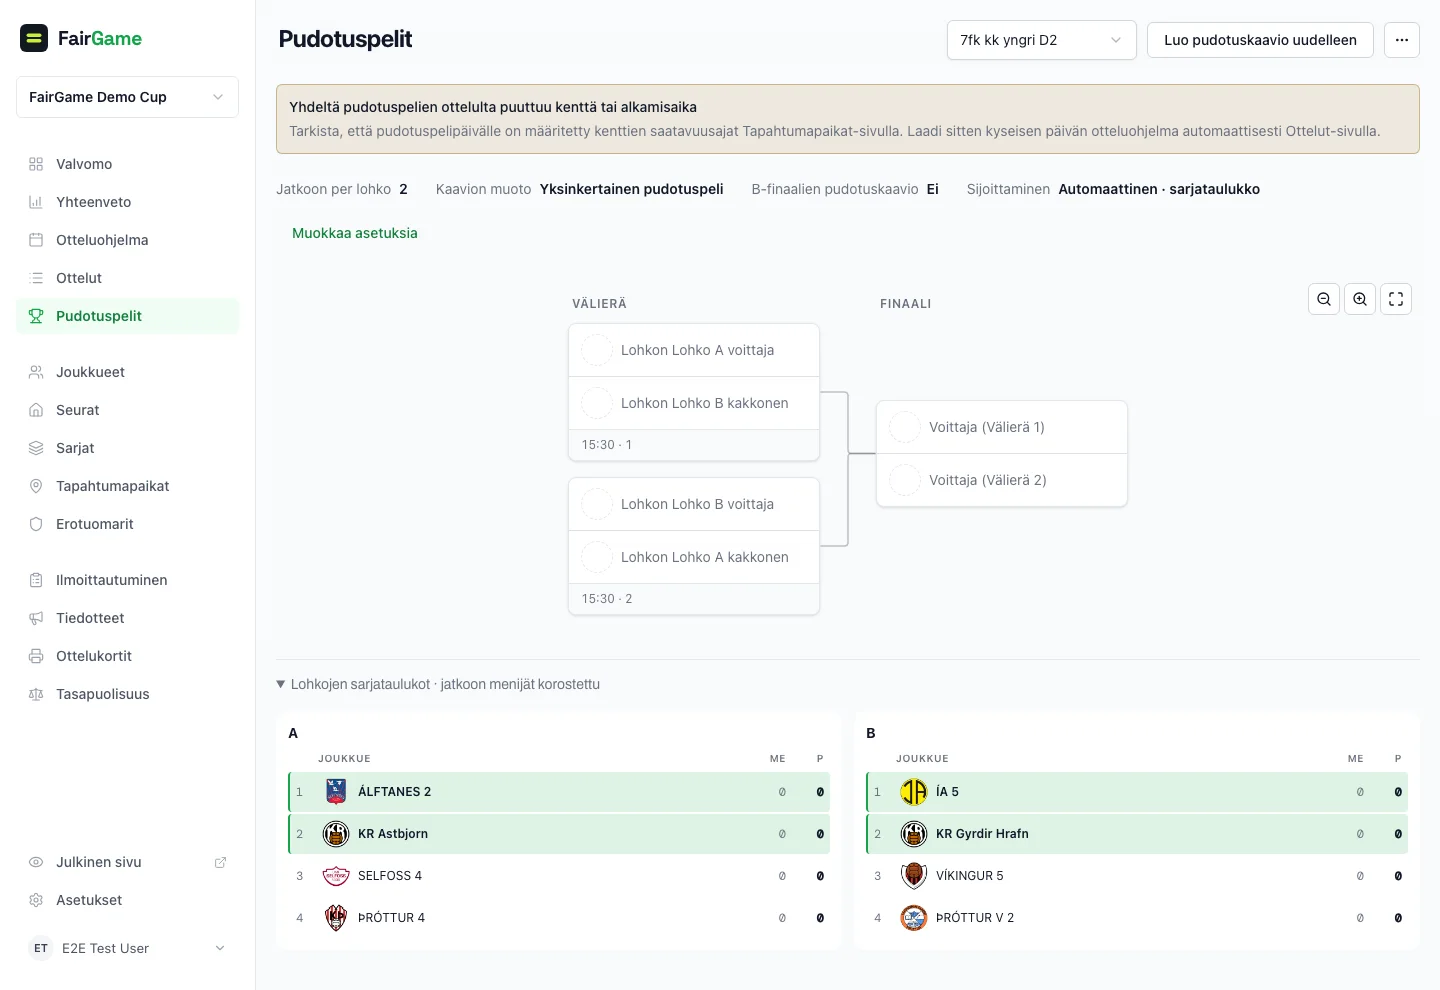Open Erotuomarit in the sidebar
This screenshot has height=990, width=1440.
pos(127,524)
